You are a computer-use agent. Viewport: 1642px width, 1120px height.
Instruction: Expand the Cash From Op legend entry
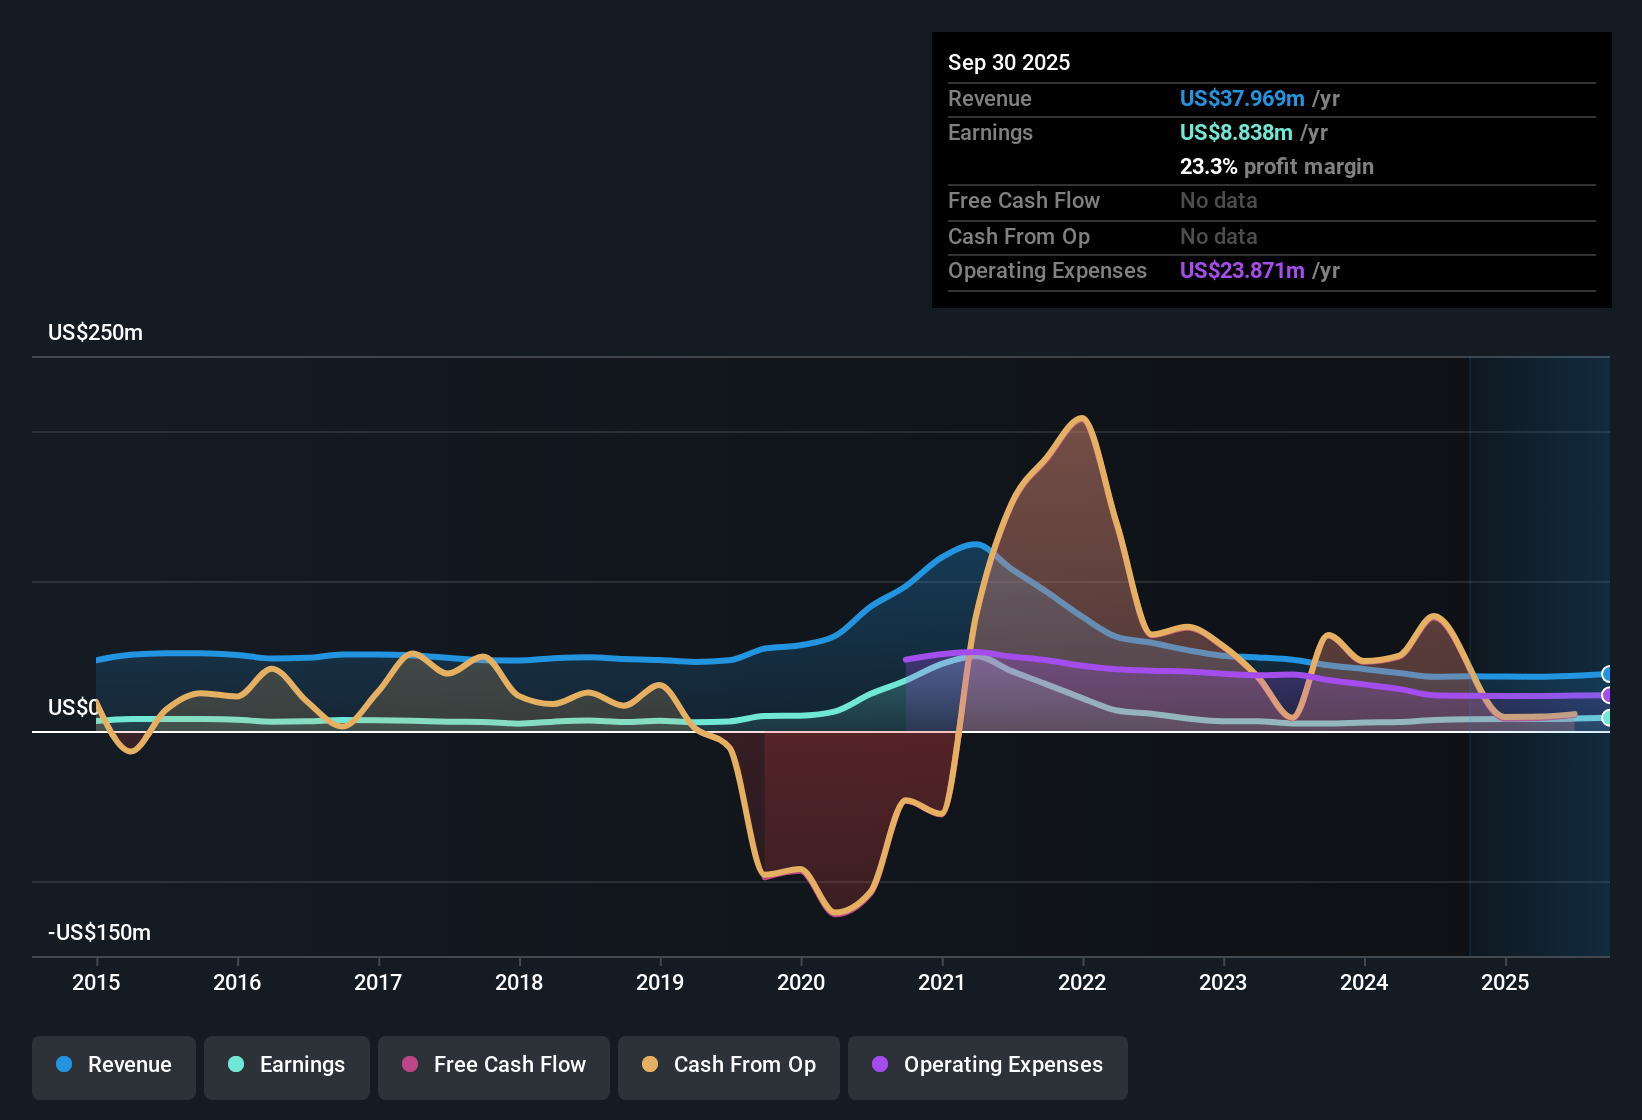click(728, 1065)
